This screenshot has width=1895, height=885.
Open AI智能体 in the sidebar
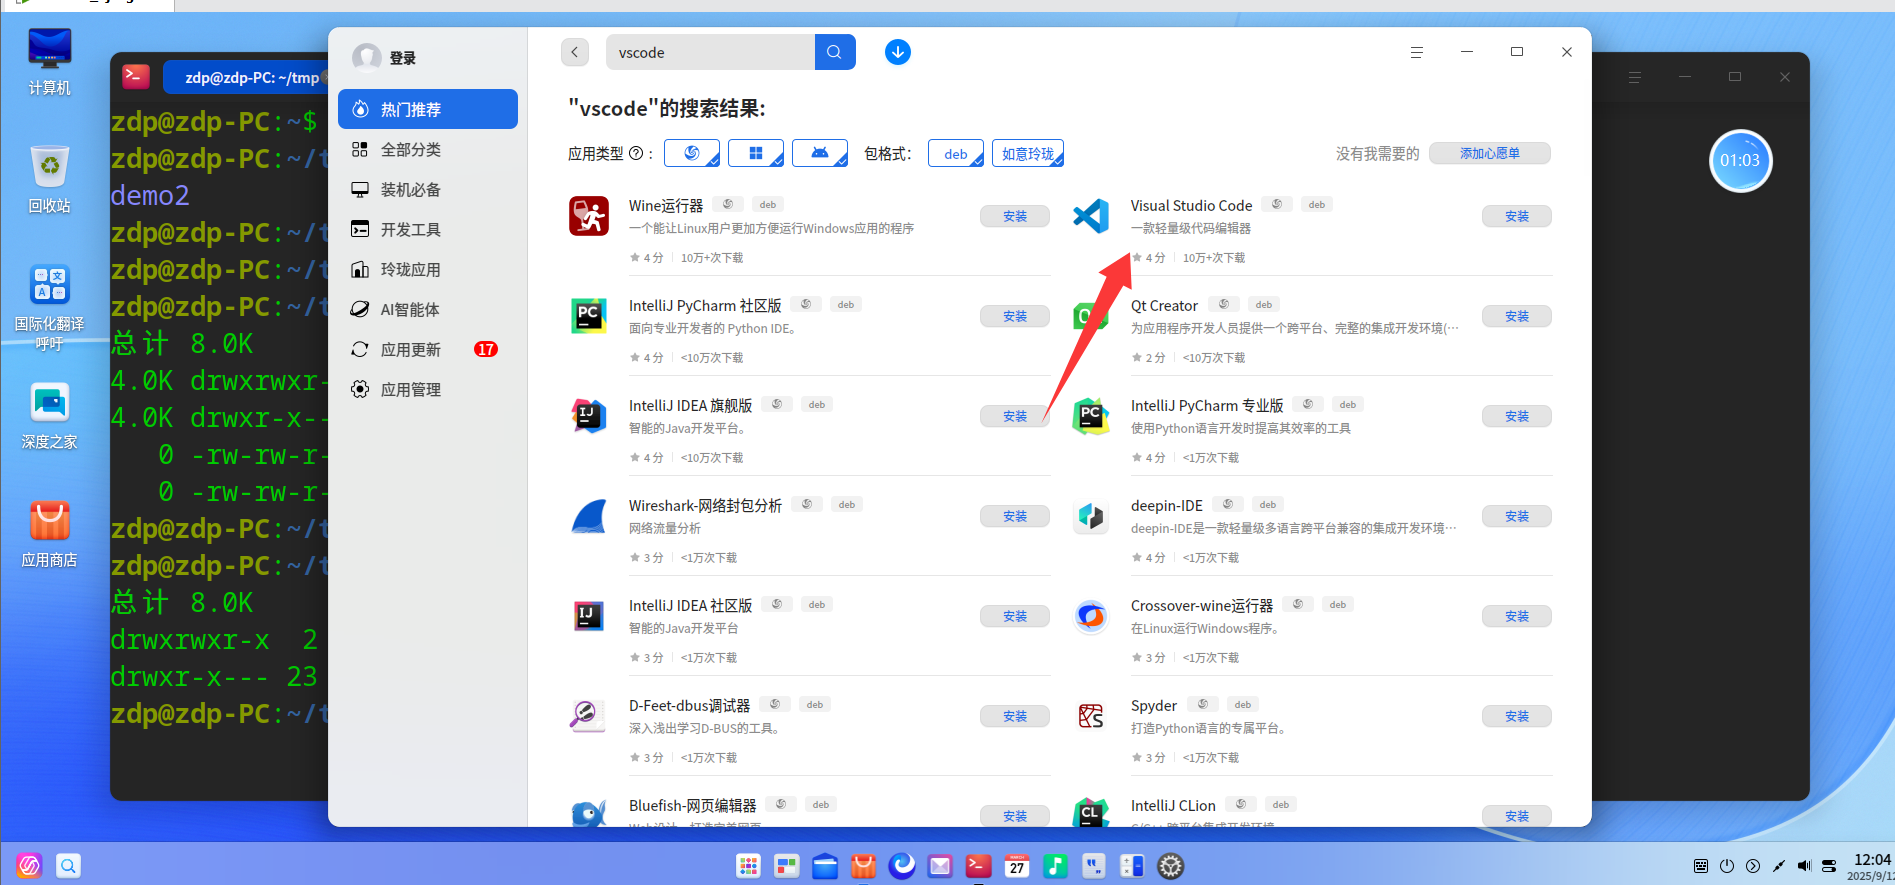click(428, 309)
